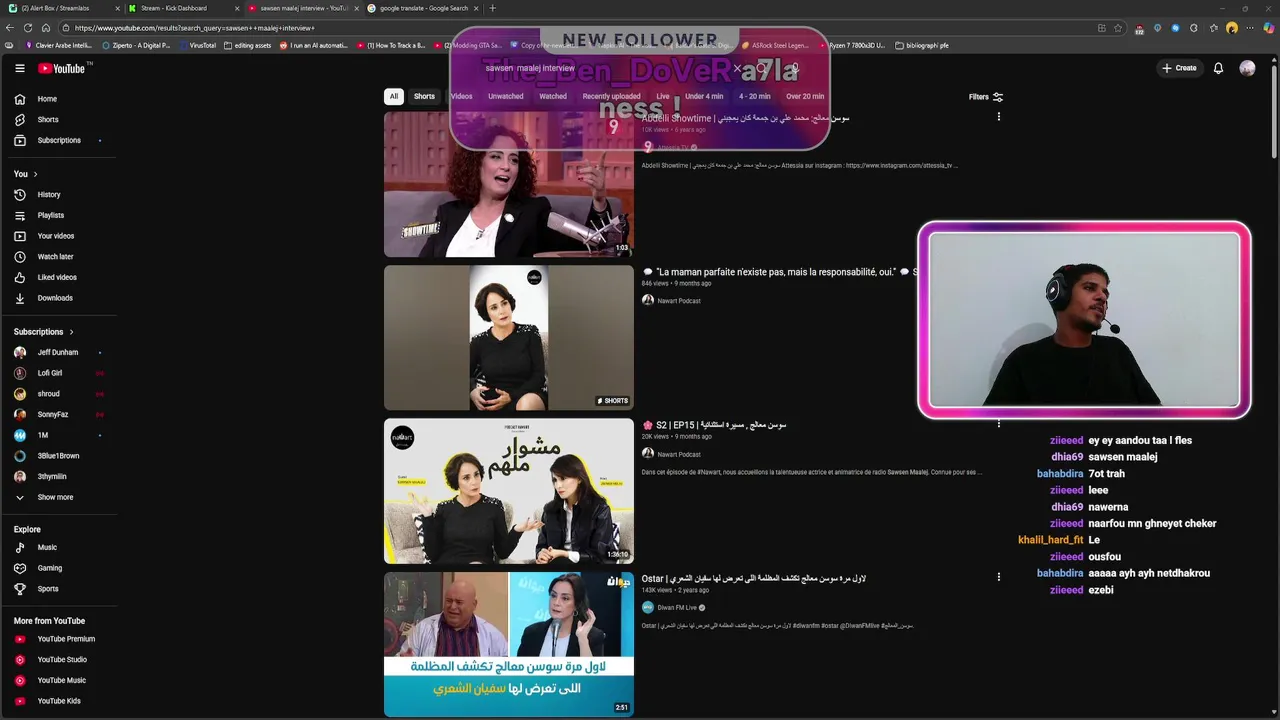Open the browser favorites hub icon
1280x720 pixels.
[1212, 28]
